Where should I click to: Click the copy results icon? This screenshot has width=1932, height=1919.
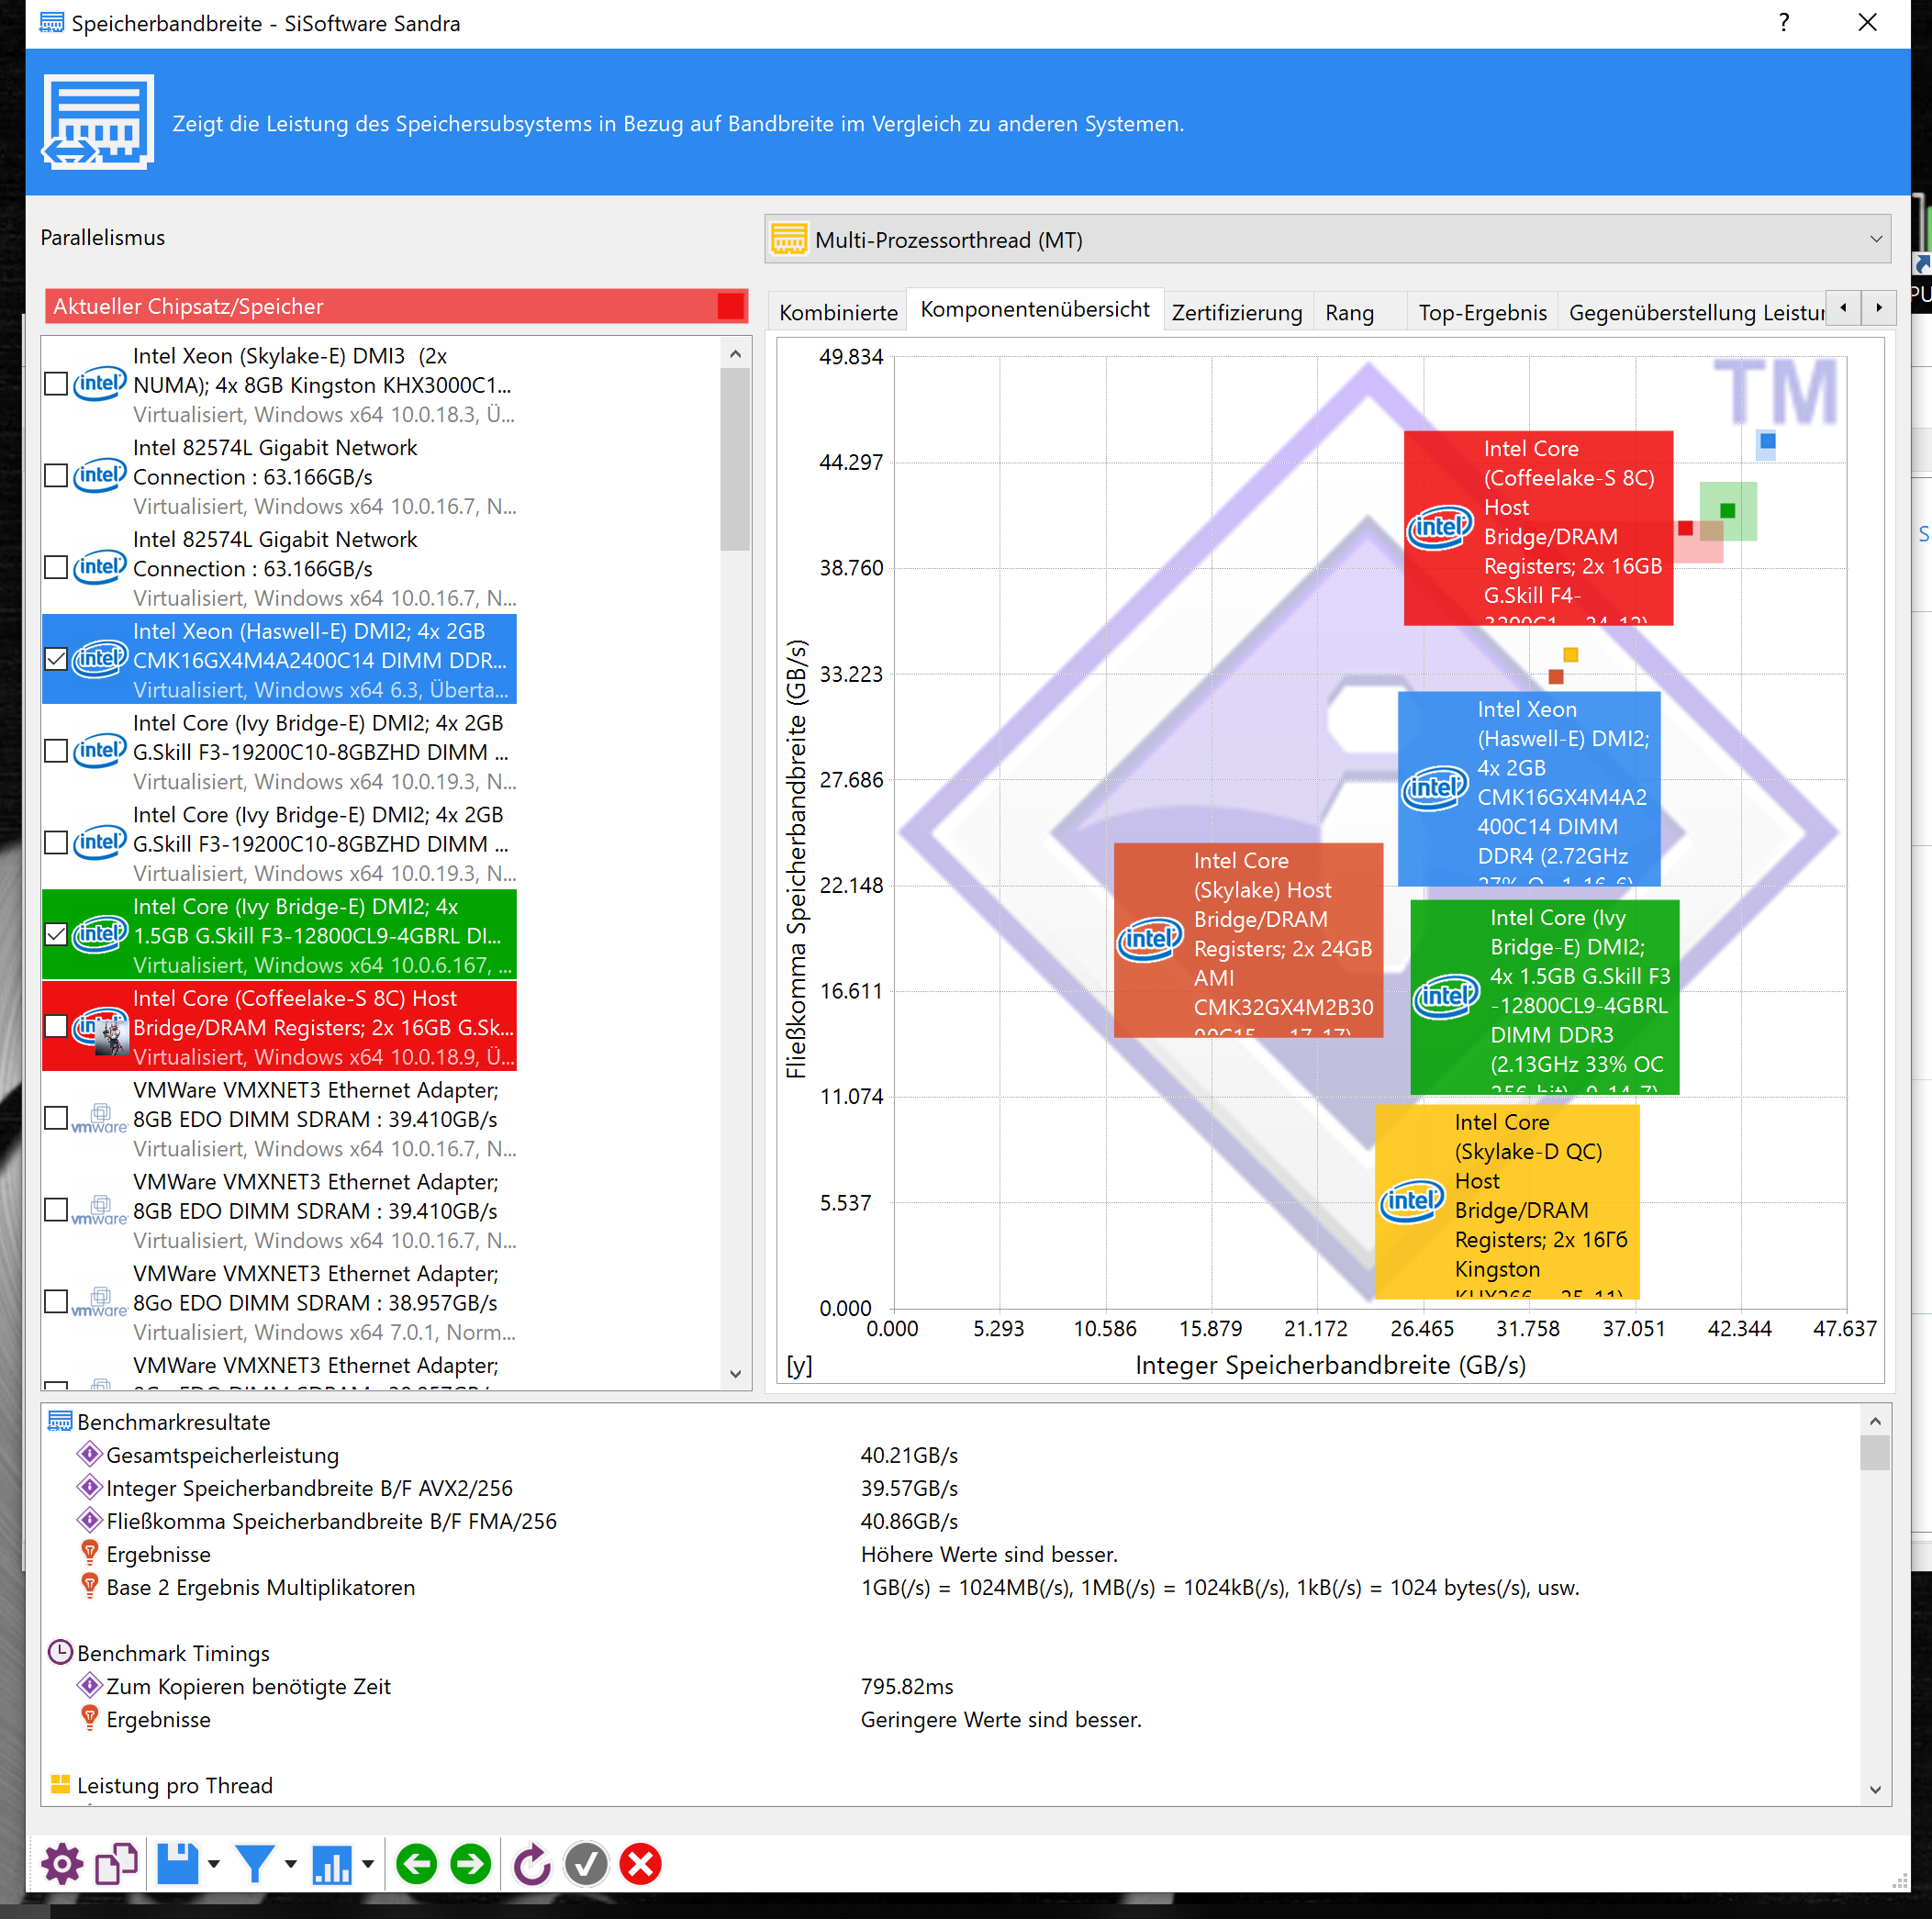coord(117,1864)
